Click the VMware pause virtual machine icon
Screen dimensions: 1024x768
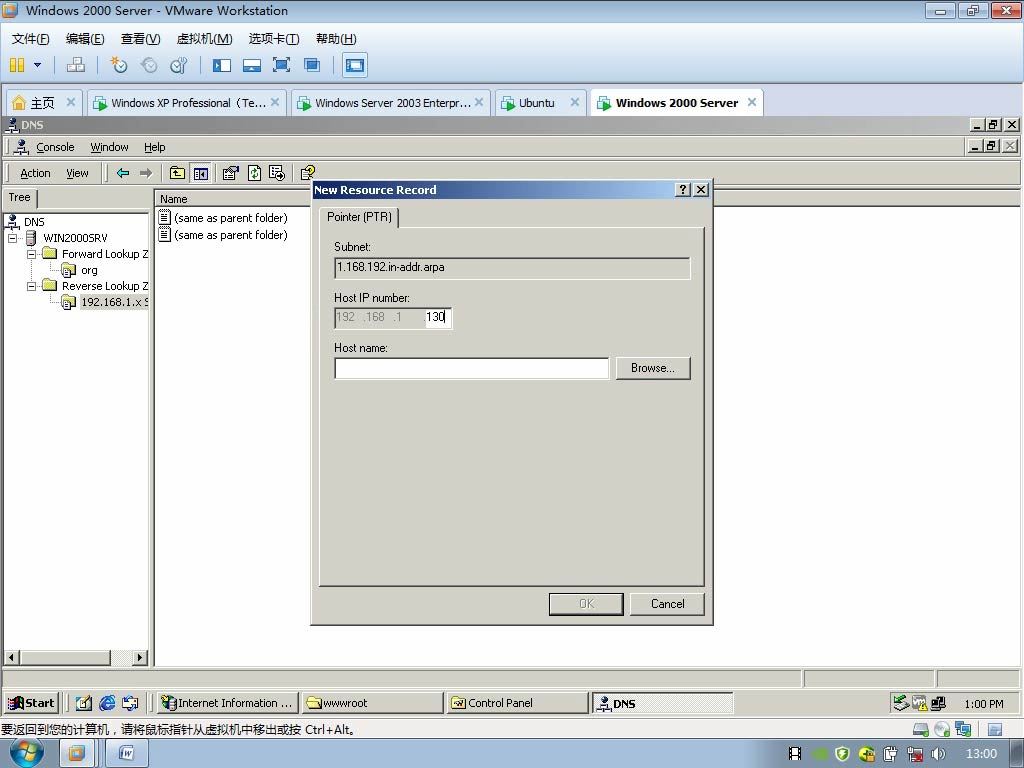point(17,65)
